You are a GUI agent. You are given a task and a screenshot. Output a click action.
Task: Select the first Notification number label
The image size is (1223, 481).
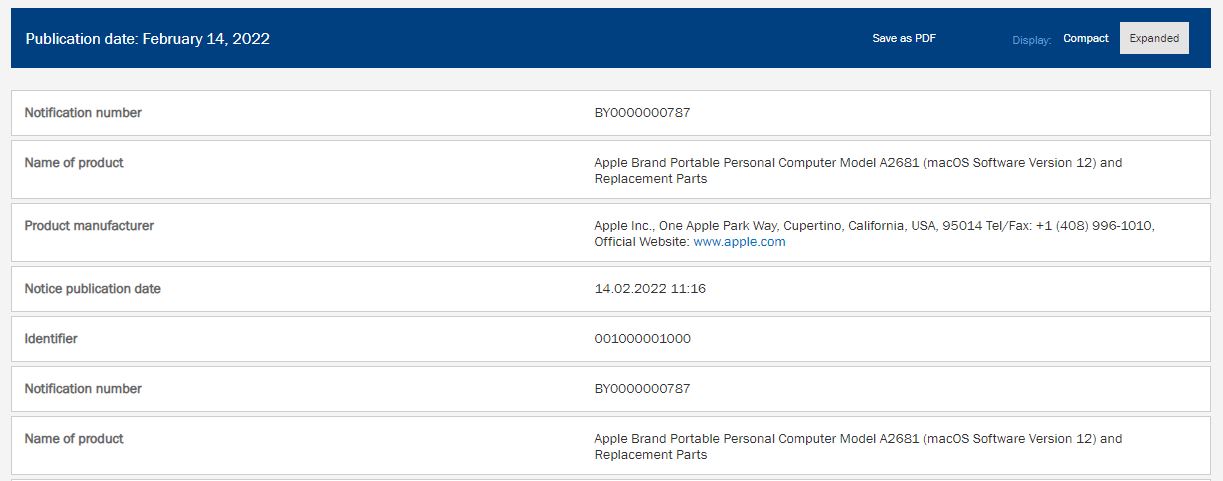(x=83, y=113)
